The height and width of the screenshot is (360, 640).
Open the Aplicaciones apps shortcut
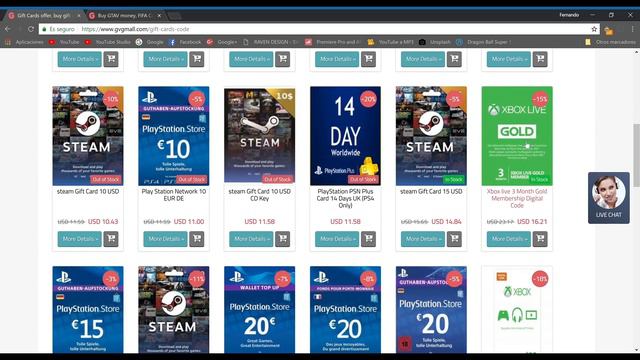(x=24, y=42)
